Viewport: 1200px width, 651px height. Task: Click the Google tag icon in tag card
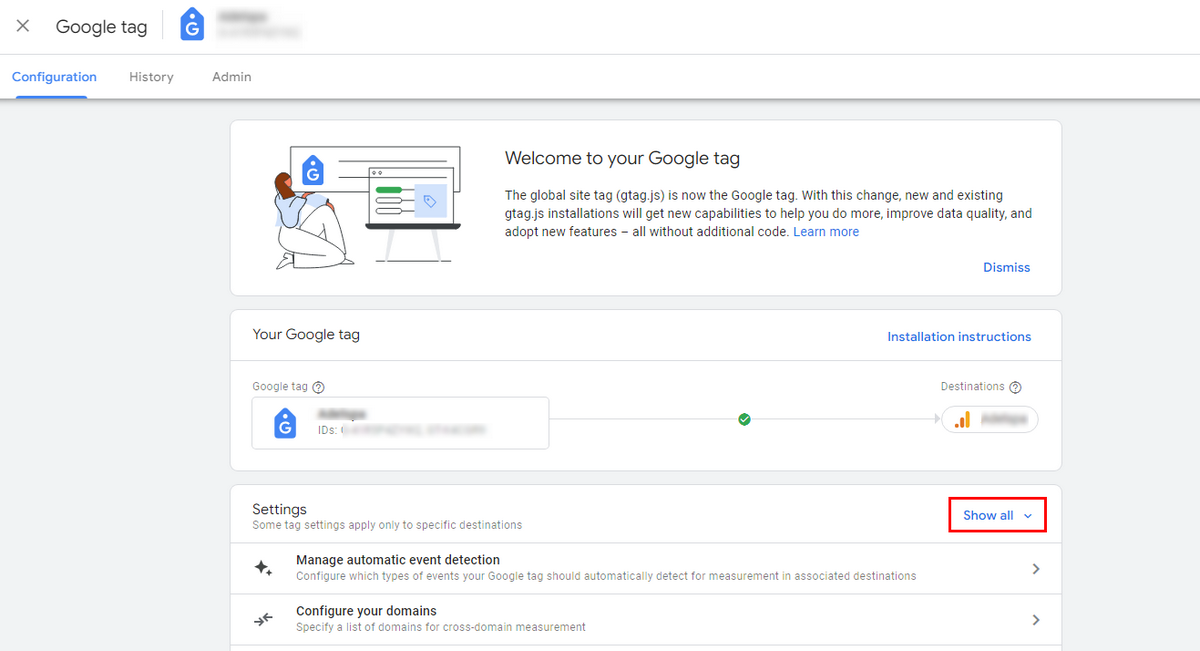tap(285, 423)
